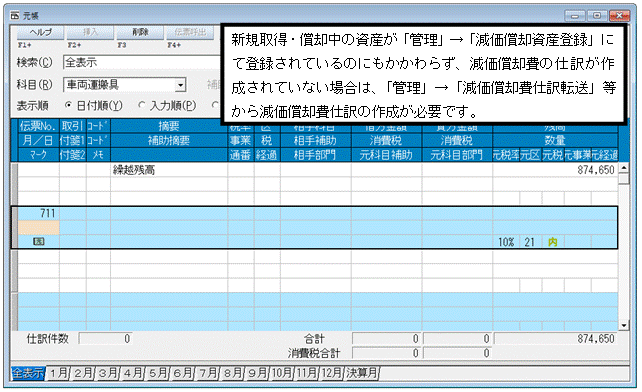Click the 挿入 toolbar button
642x392 pixels.
click(x=90, y=32)
